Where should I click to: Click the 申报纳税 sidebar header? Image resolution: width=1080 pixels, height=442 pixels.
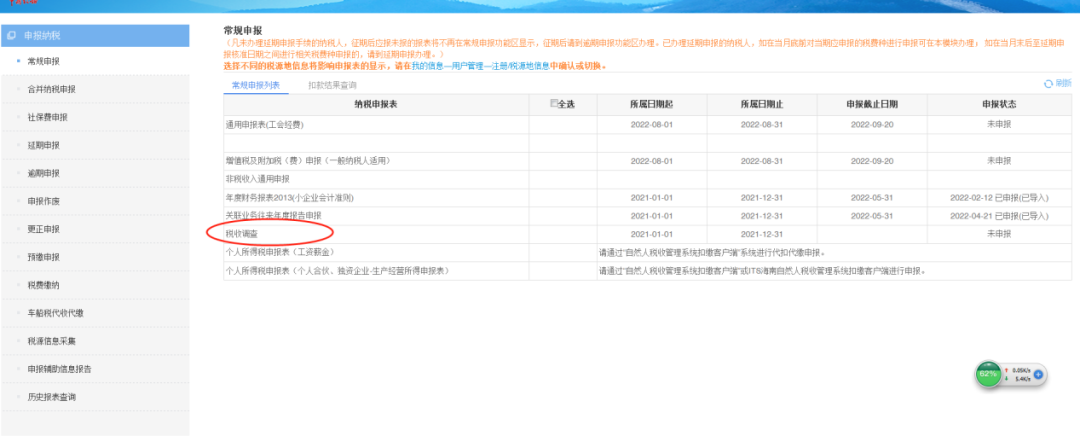click(94, 36)
